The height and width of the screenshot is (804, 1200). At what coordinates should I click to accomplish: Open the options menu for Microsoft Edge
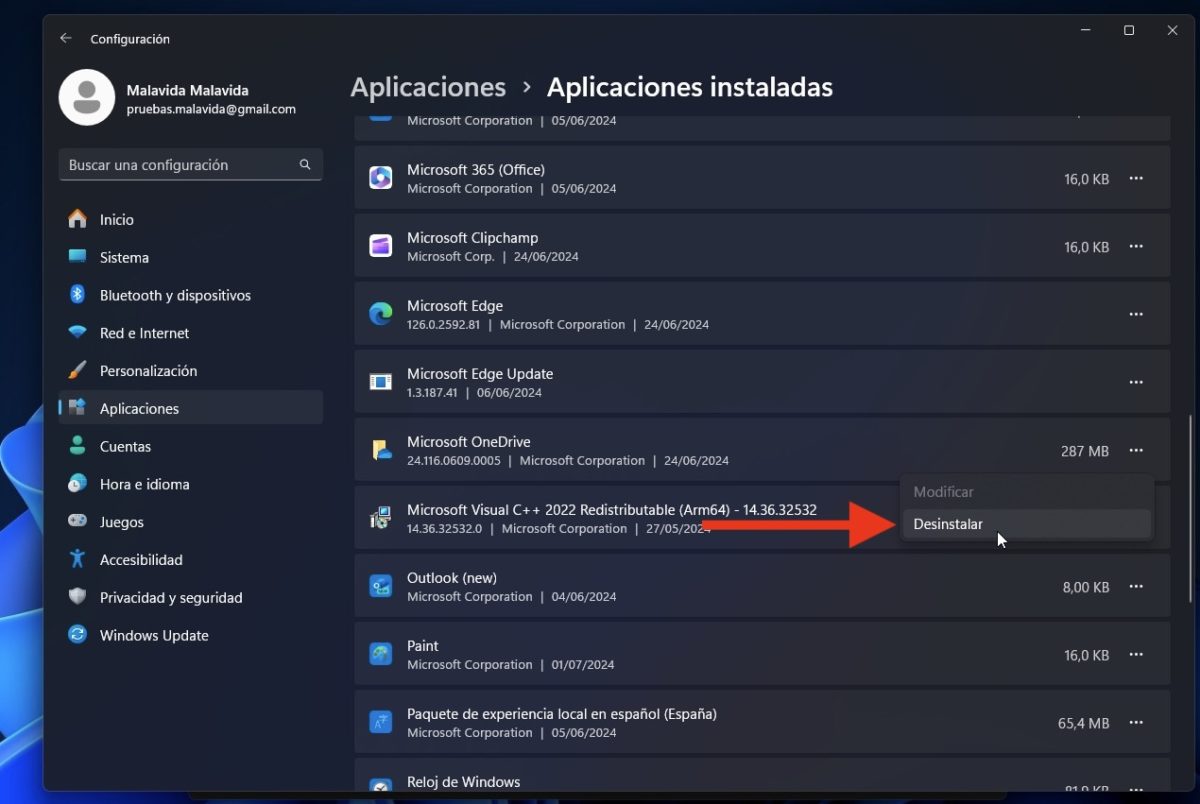pyautogui.click(x=1136, y=313)
